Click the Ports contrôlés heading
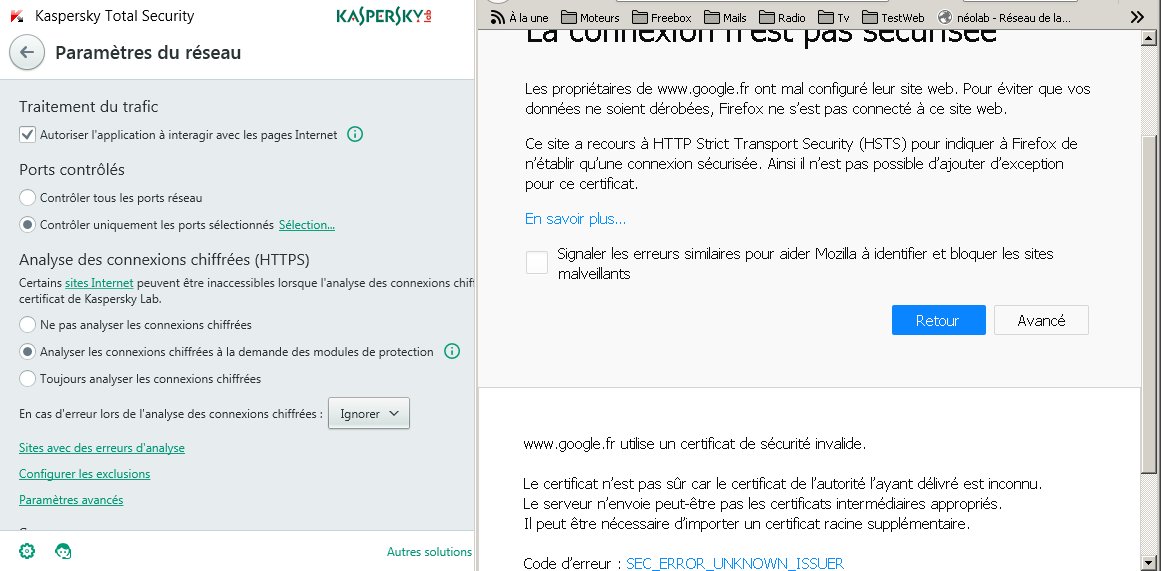 [x=72, y=170]
